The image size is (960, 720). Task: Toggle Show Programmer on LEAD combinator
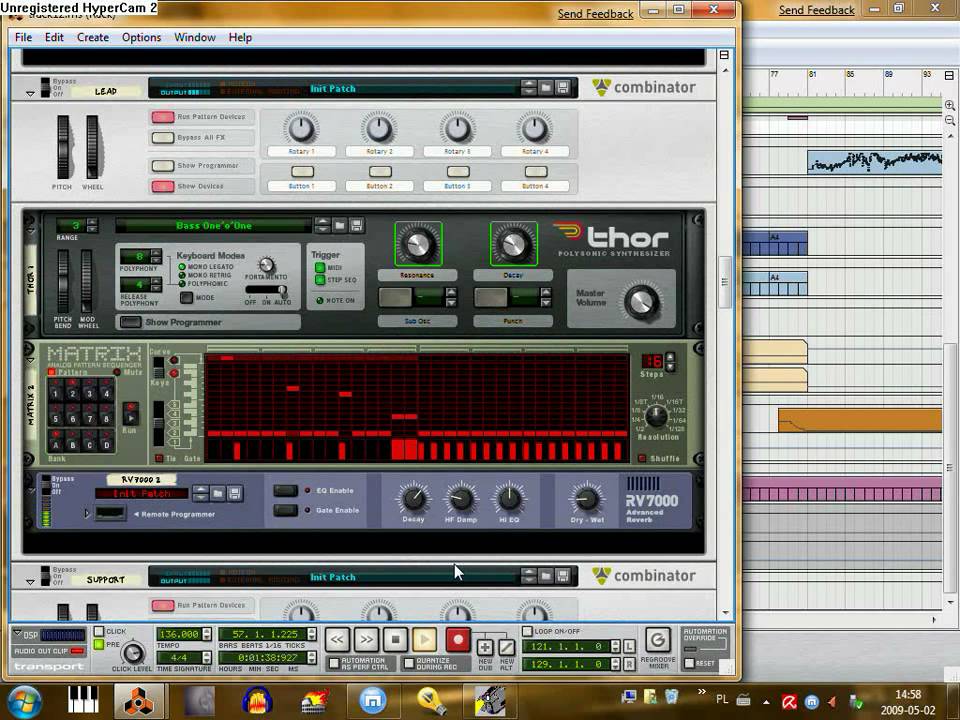pyautogui.click(x=163, y=165)
